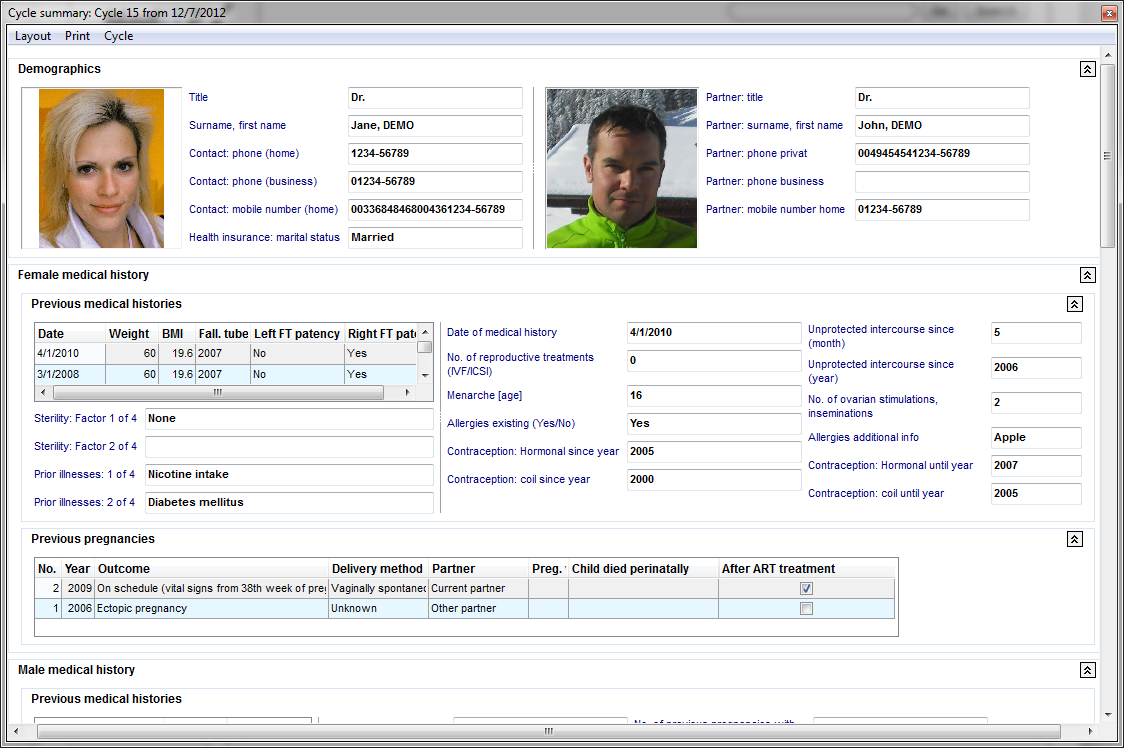Click Unprotected intercourse since year 2006 field

[1036, 368]
